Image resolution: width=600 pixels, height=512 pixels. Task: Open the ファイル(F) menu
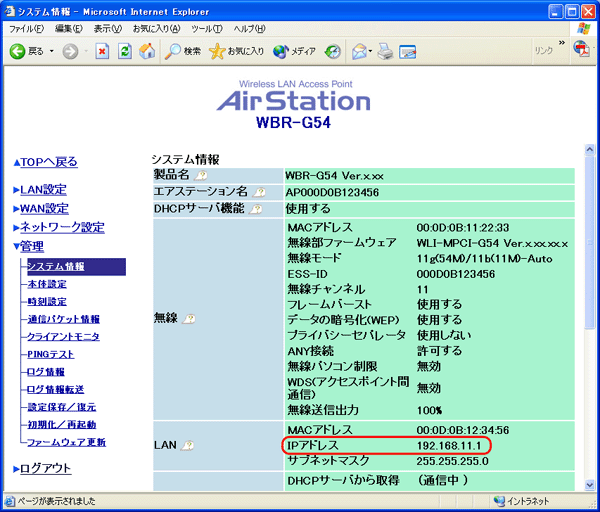26,29
